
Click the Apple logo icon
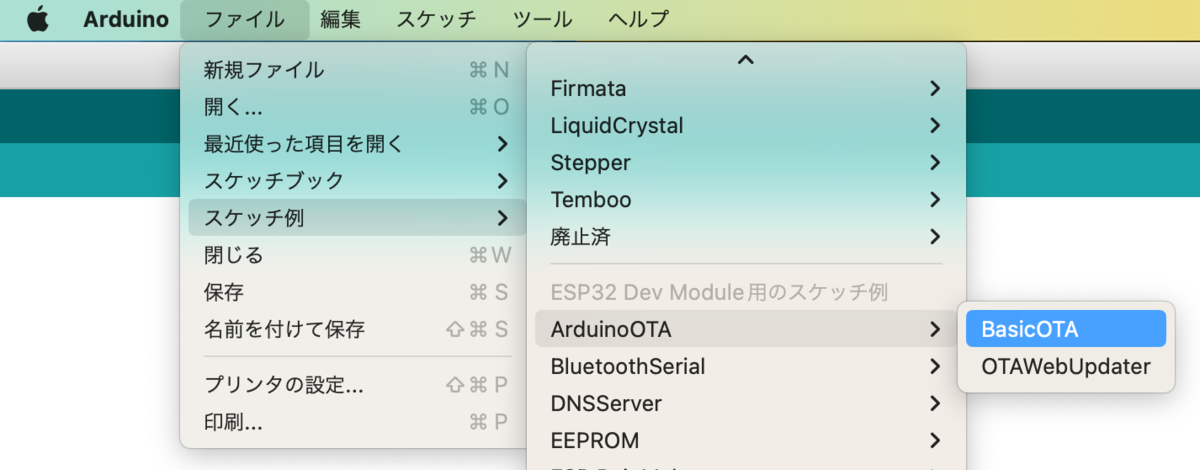click(x=37, y=19)
